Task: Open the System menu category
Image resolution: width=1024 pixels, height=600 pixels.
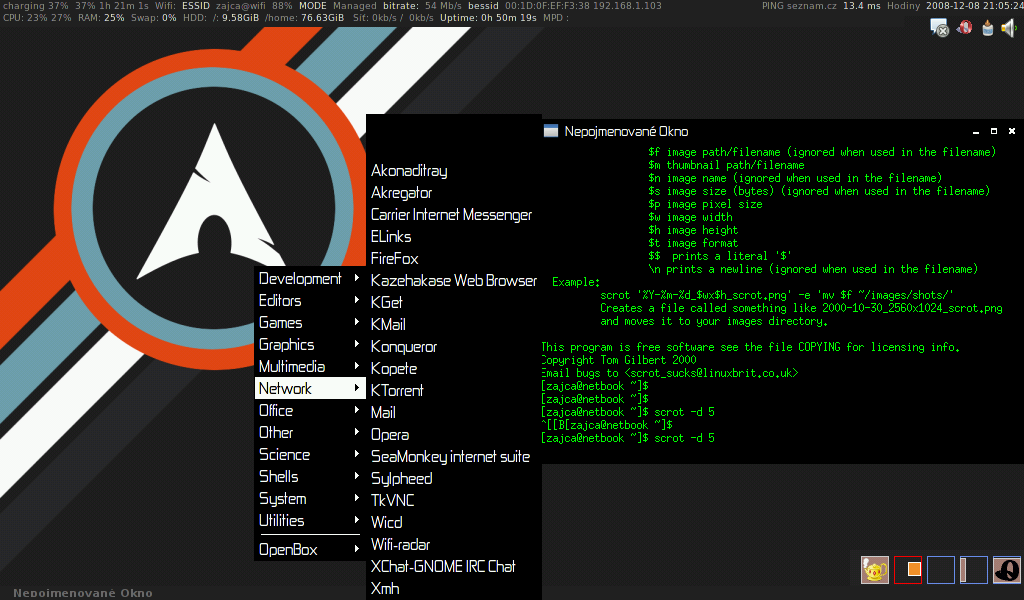Action: 310,498
